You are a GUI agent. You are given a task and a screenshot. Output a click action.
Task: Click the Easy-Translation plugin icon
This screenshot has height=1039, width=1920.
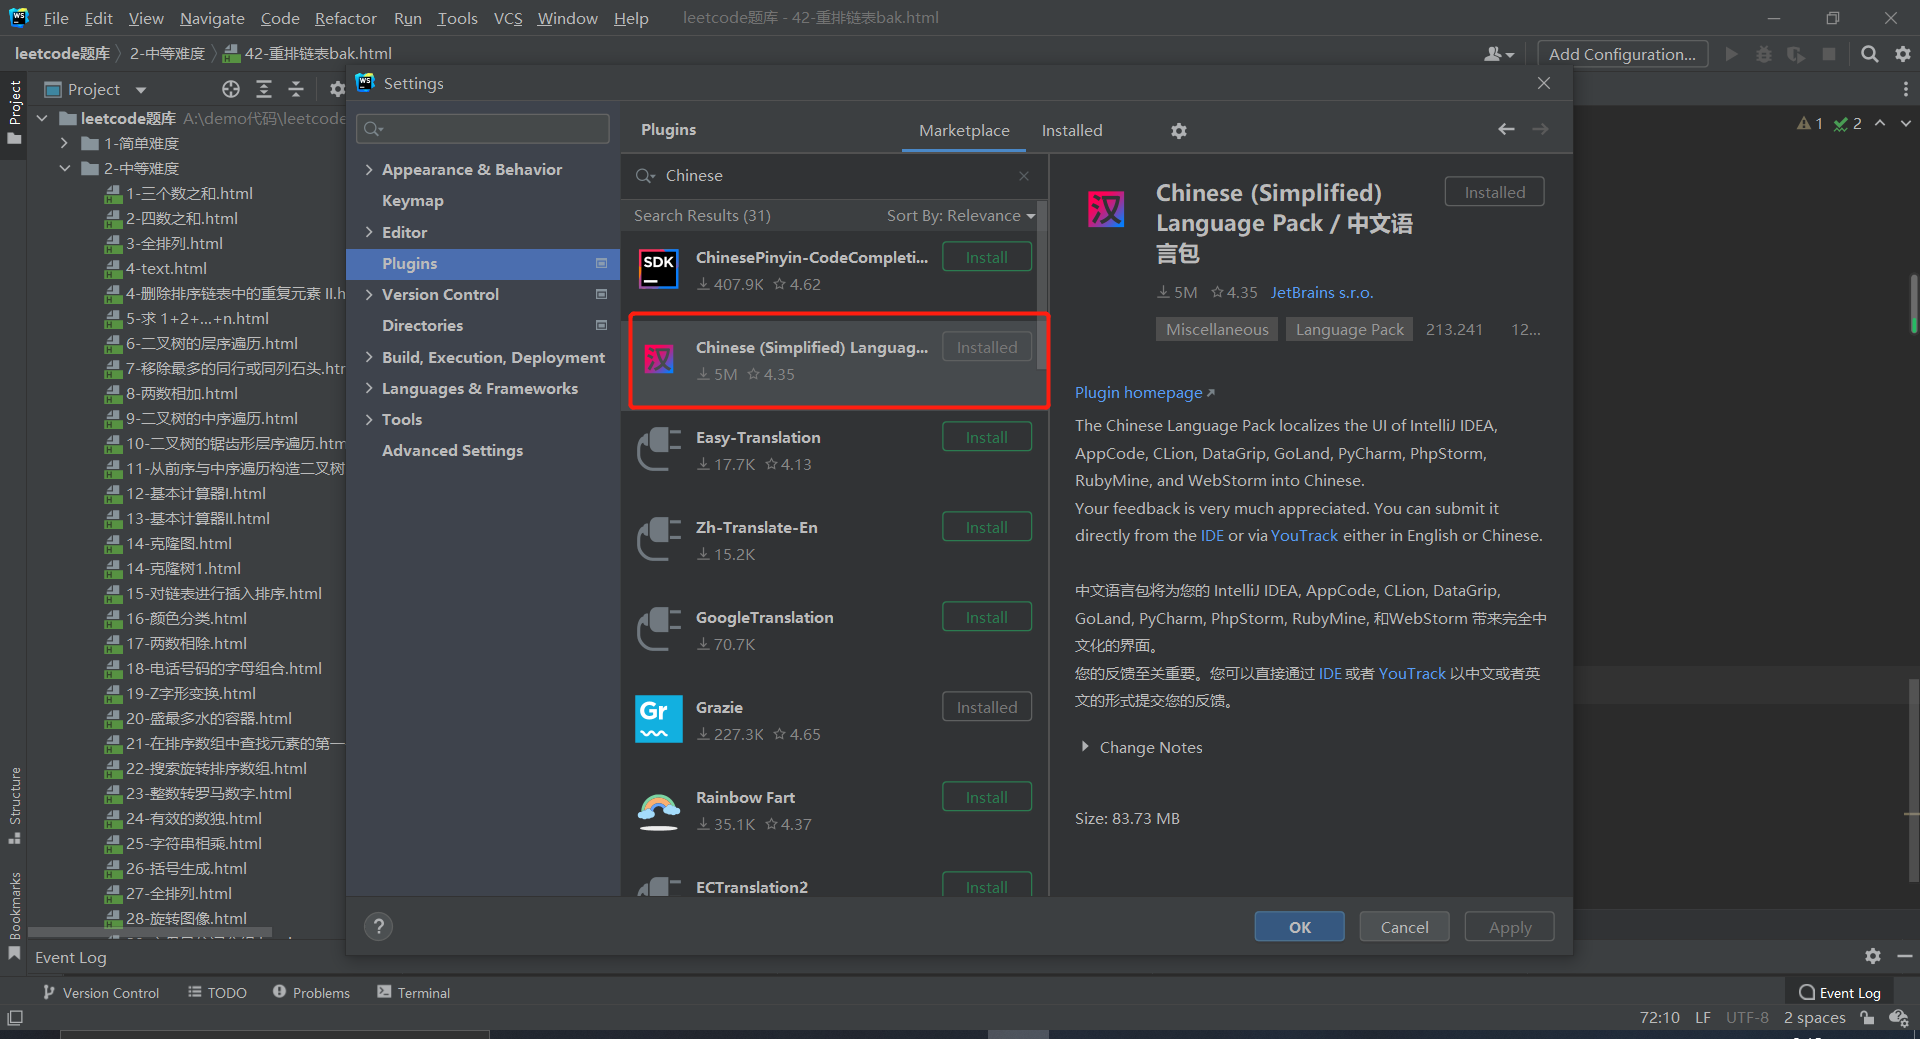click(659, 449)
